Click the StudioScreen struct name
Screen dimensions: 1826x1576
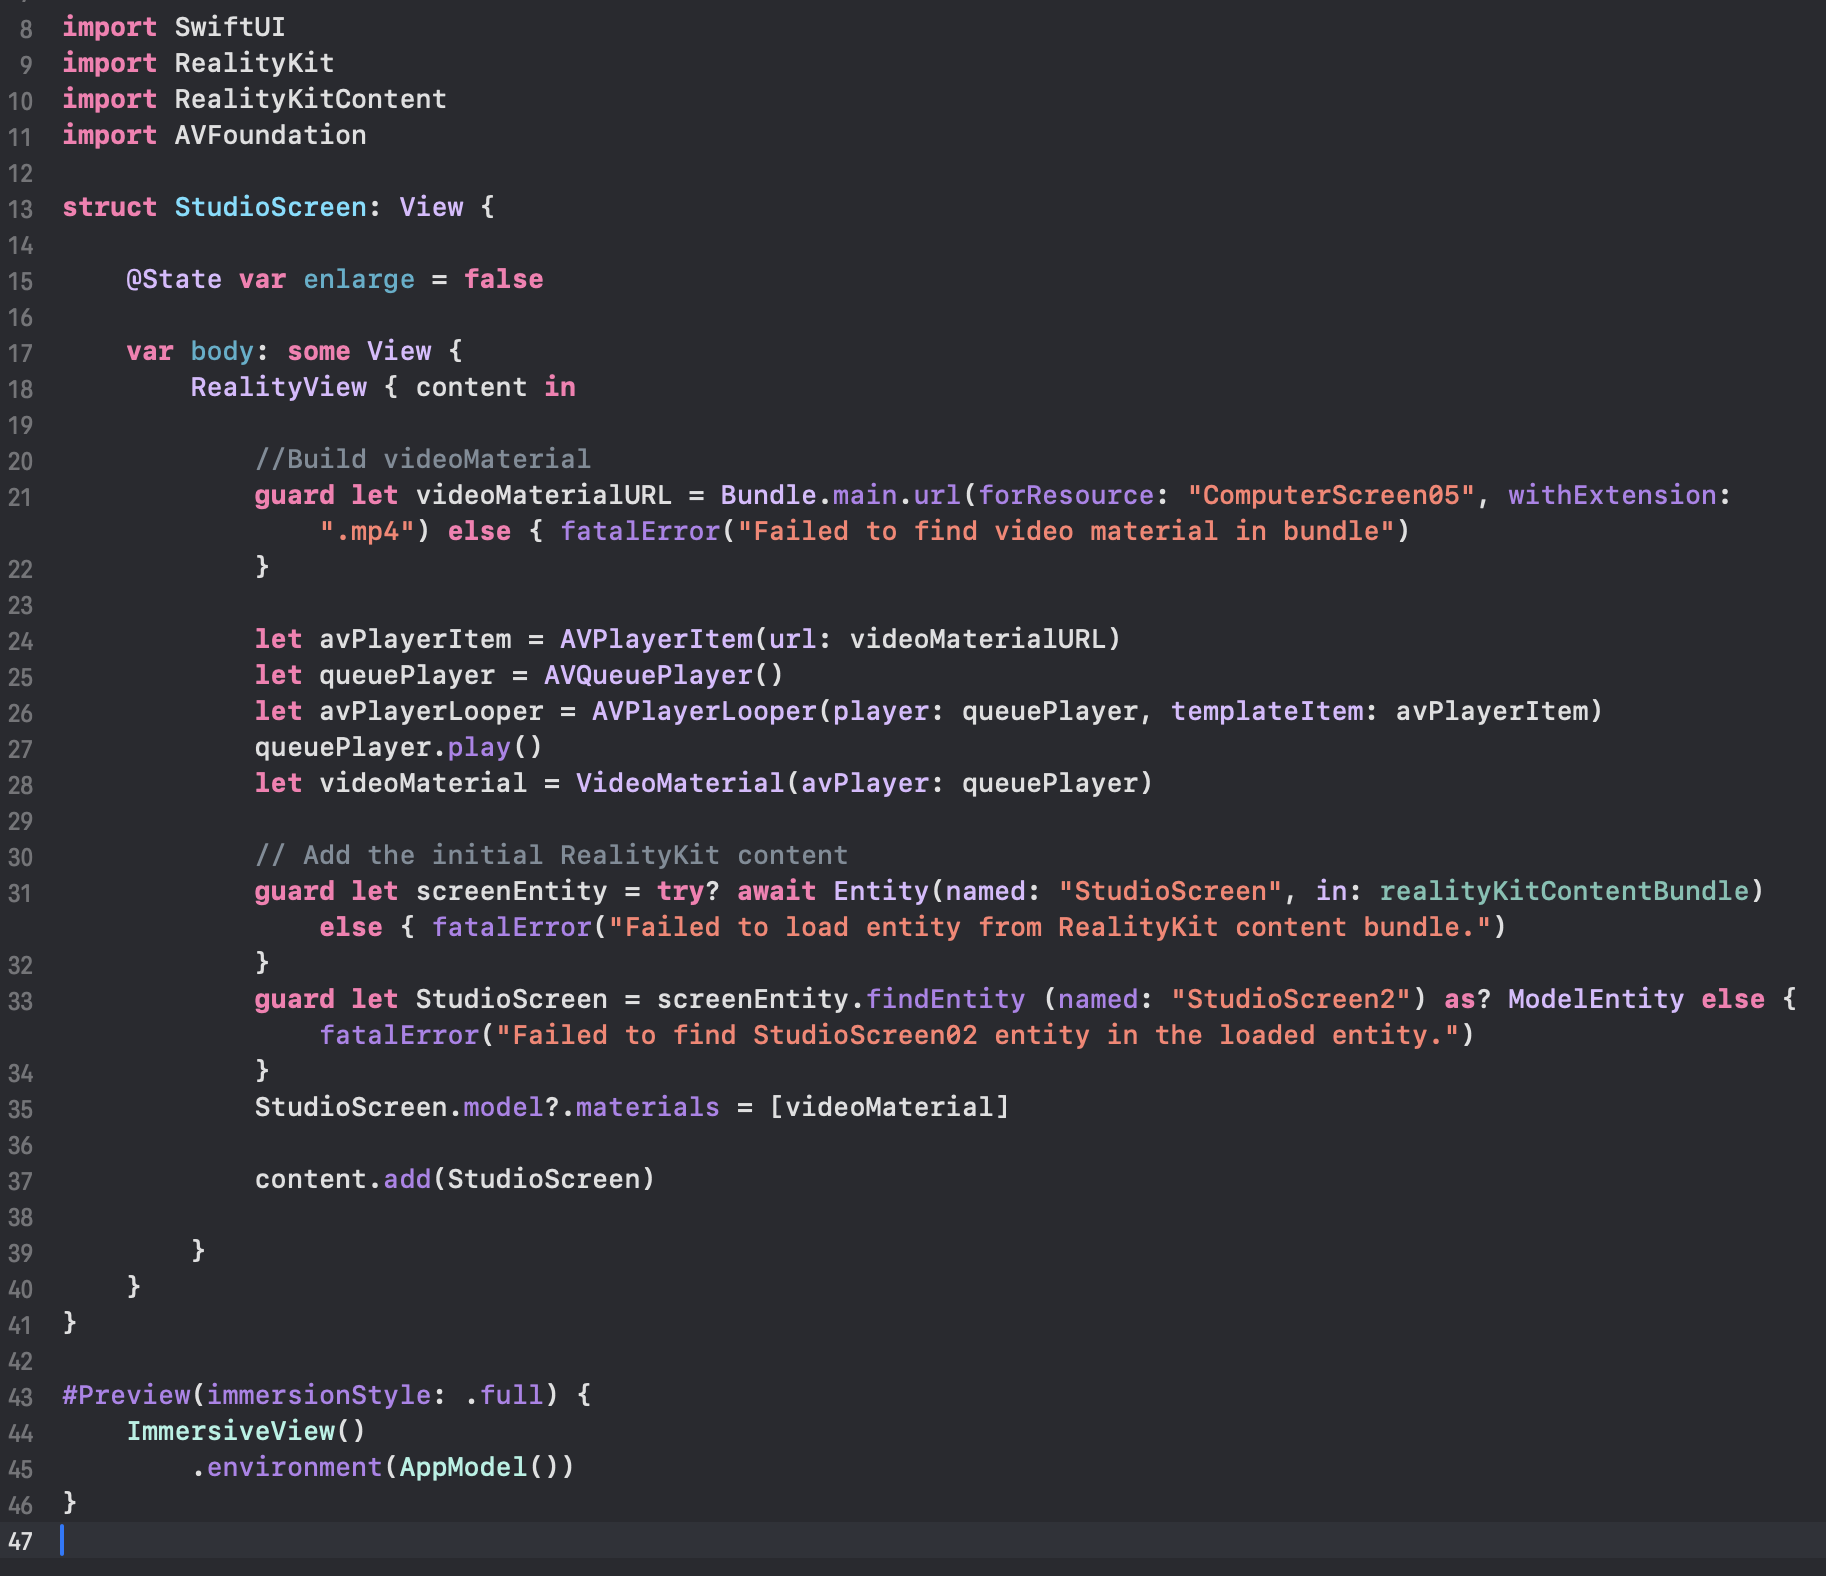pos(270,207)
